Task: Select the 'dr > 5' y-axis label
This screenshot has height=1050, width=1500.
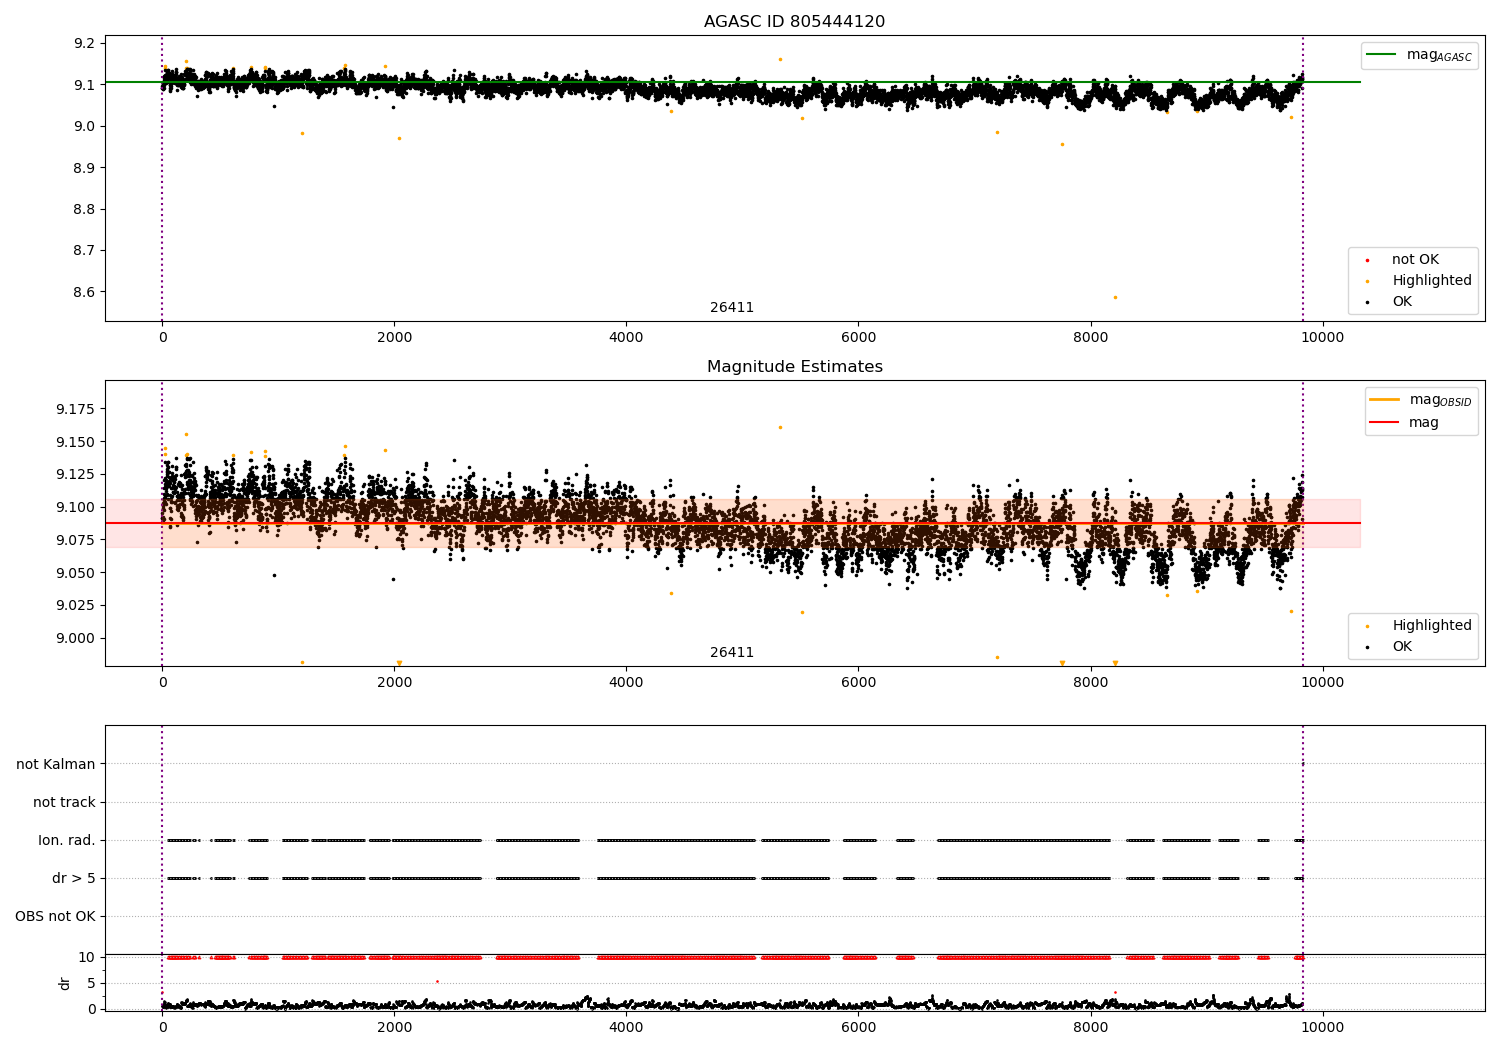Action: click(74, 878)
